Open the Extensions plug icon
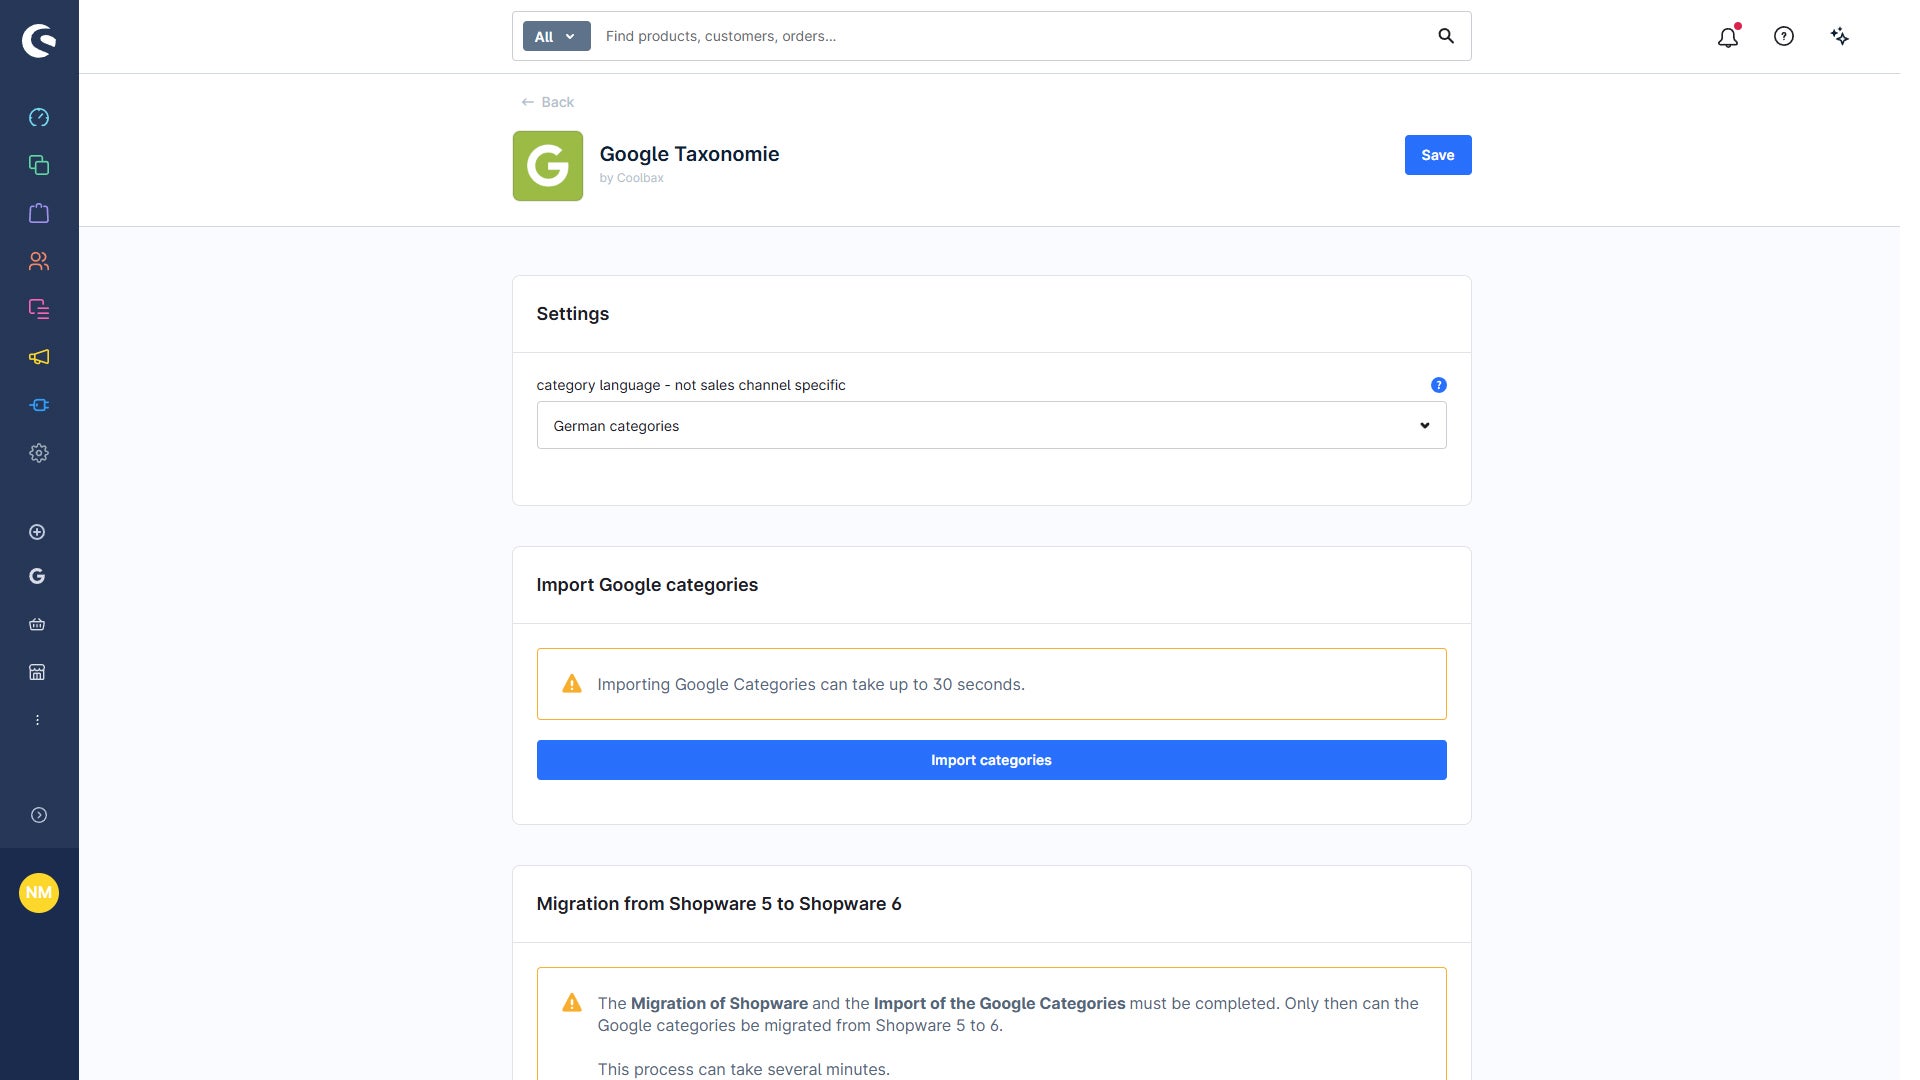The image size is (1920, 1080). [x=39, y=405]
